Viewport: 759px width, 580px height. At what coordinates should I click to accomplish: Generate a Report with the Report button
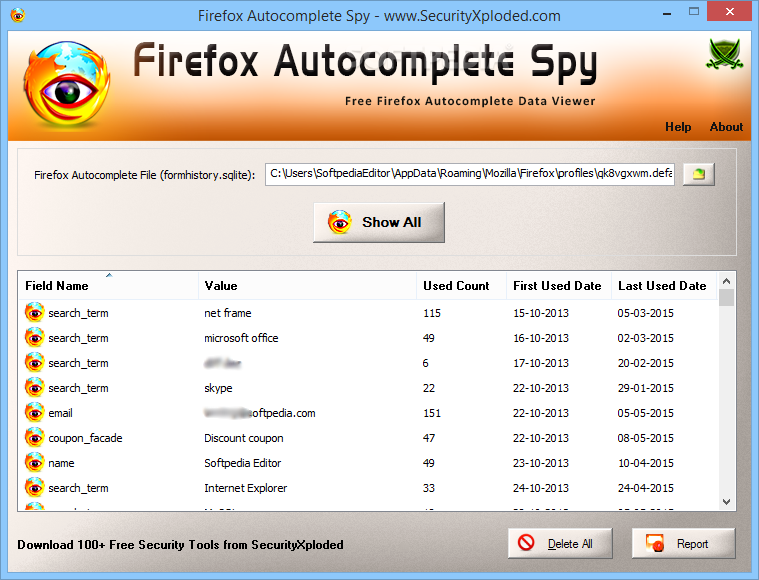pyautogui.click(x=683, y=543)
